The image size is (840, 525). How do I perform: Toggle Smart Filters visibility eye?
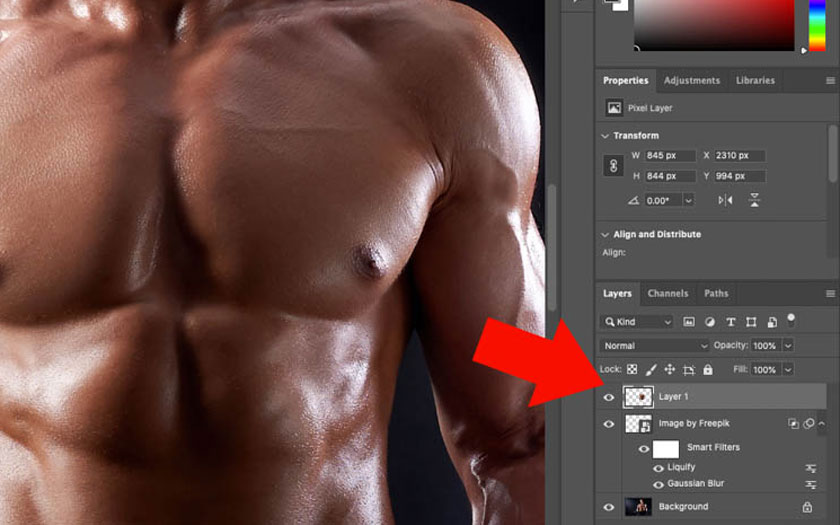(x=643, y=449)
